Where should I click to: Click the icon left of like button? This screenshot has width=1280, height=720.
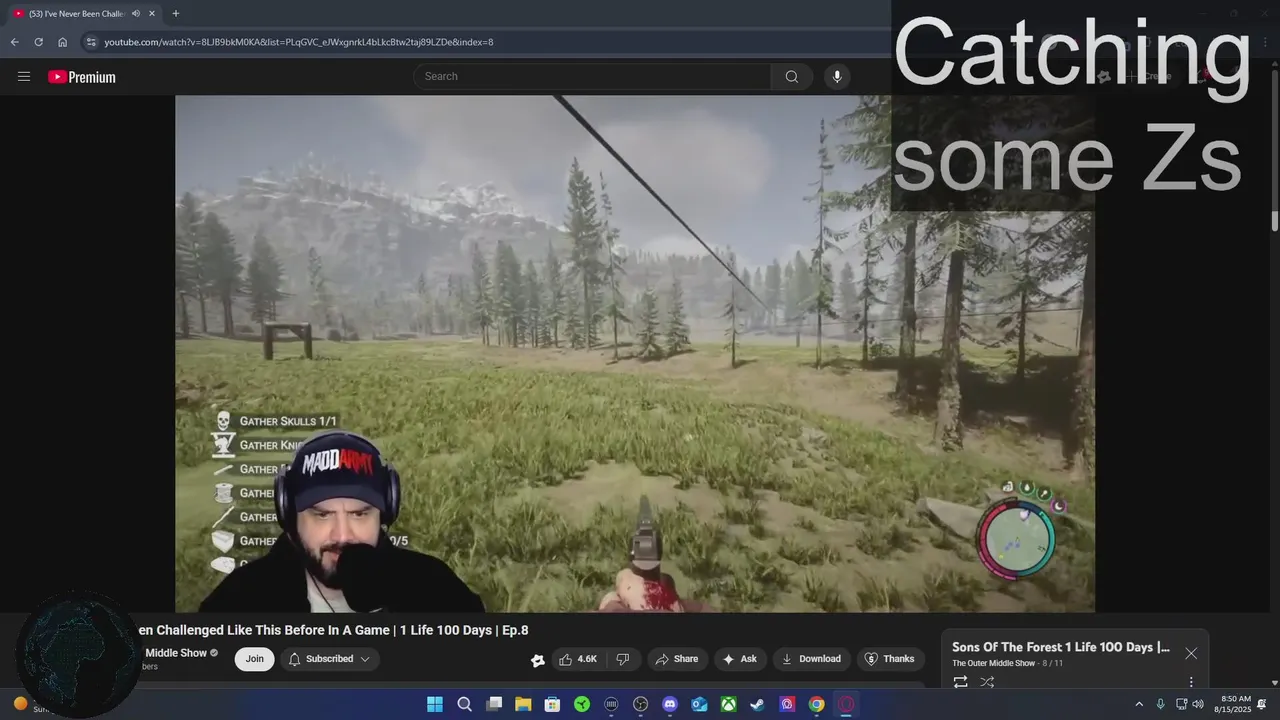click(538, 660)
